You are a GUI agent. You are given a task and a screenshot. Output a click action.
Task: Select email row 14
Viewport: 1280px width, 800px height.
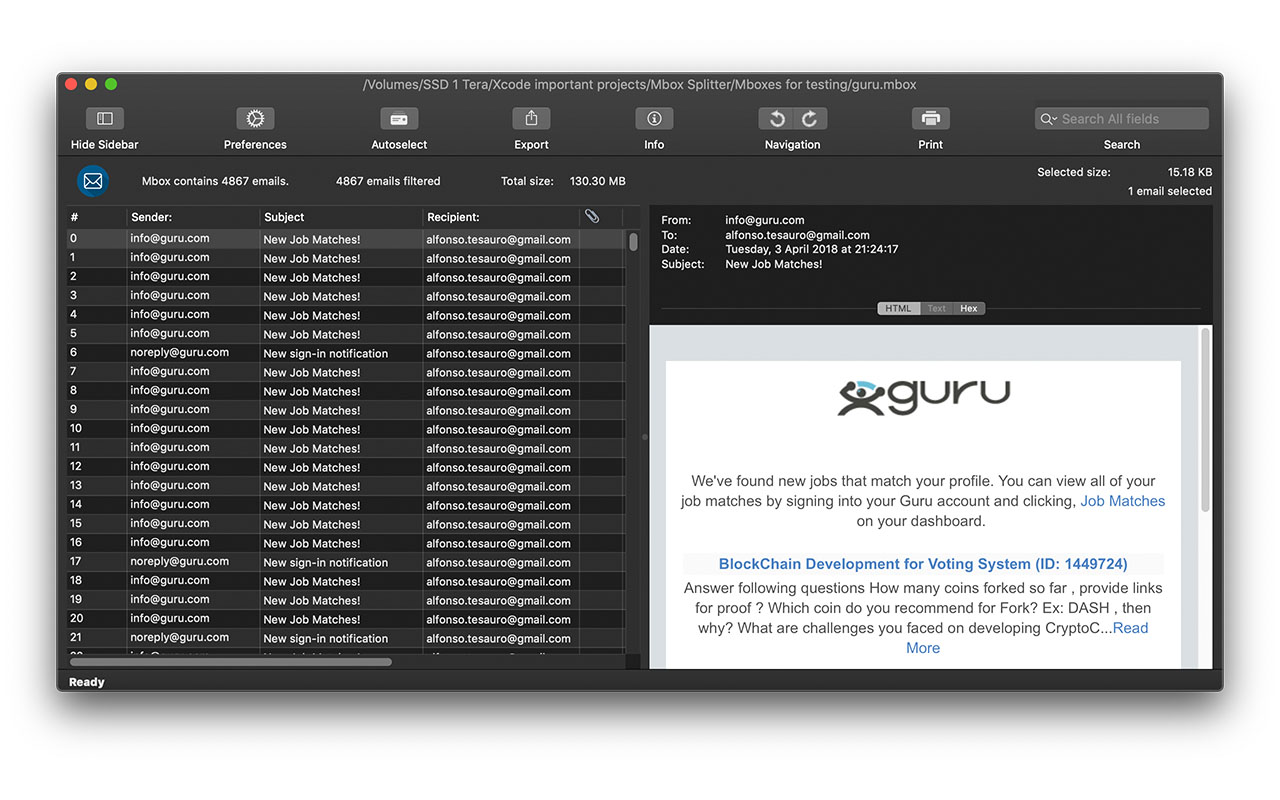click(346, 505)
